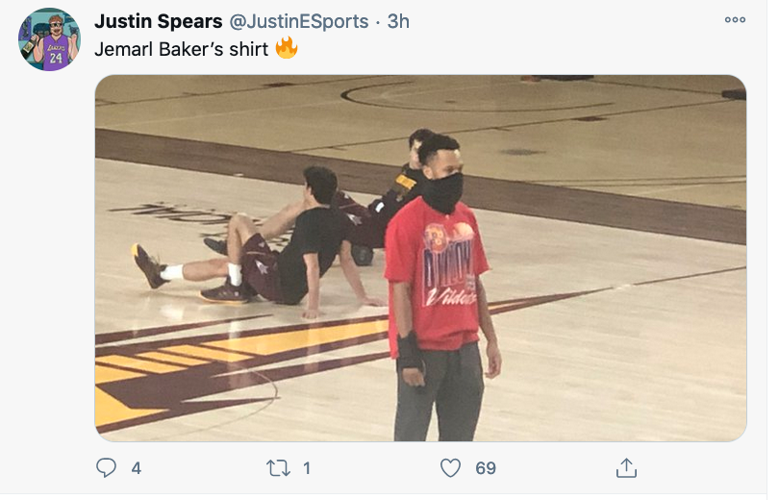The height and width of the screenshot is (500, 779).
Task: Select the "Jemarl Baker's shirt" tweet text
Action: [x=181, y=48]
